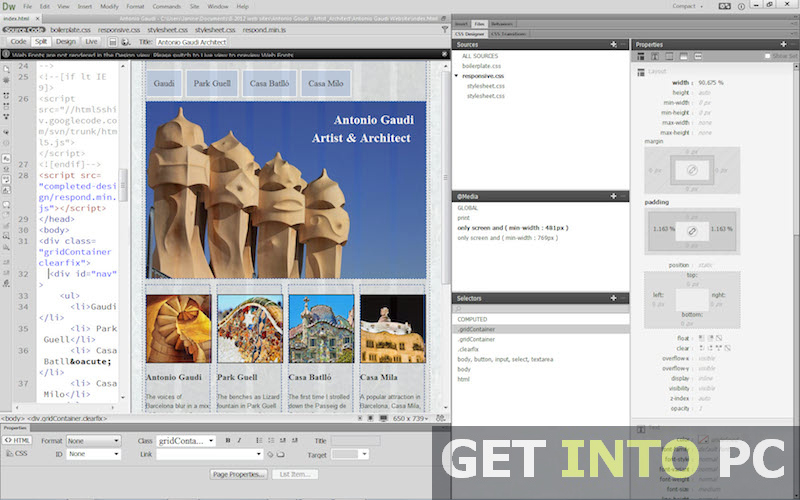
Task: Switch to Design view
Action: [x=65, y=42]
